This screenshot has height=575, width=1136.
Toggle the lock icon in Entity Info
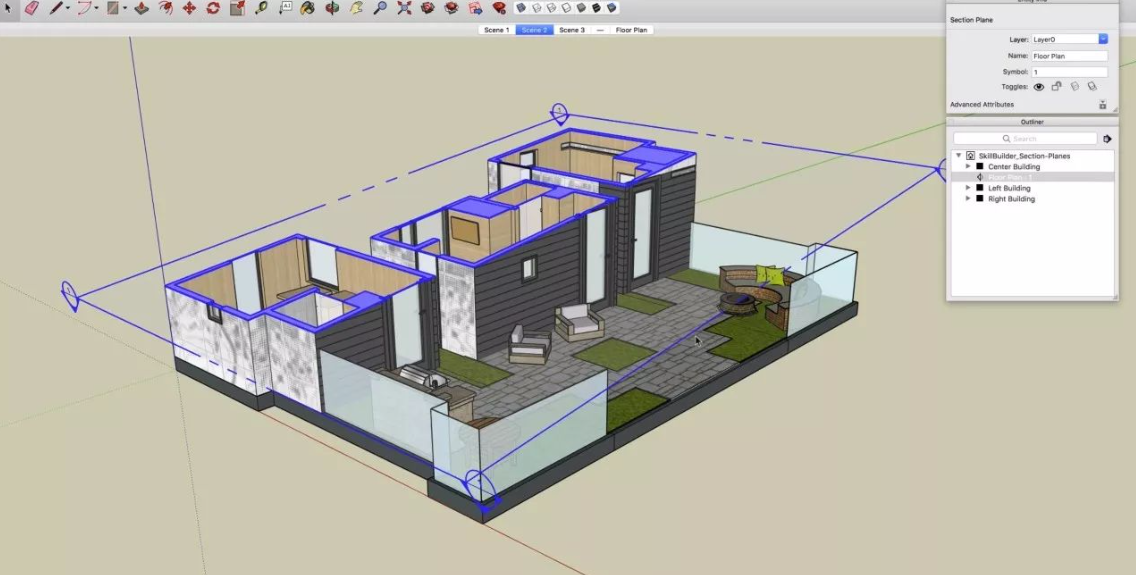[1056, 87]
